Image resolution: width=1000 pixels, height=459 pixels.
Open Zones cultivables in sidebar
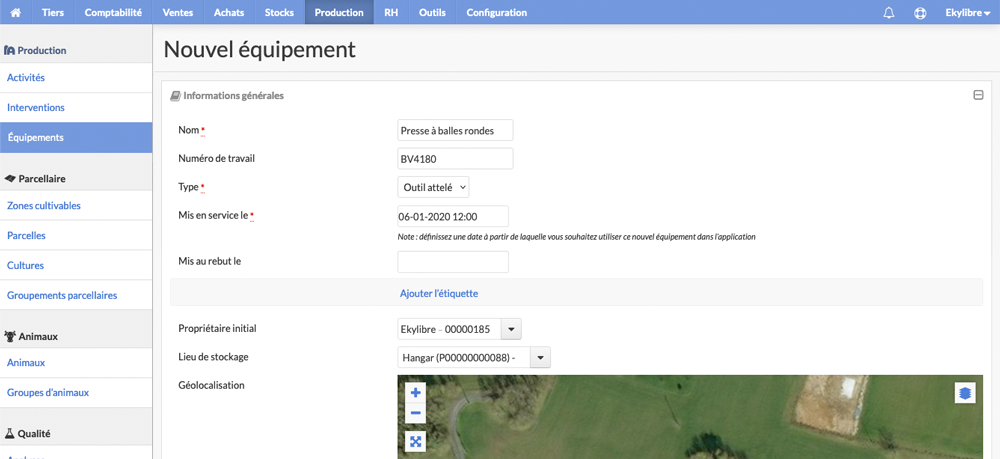[x=76, y=206]
